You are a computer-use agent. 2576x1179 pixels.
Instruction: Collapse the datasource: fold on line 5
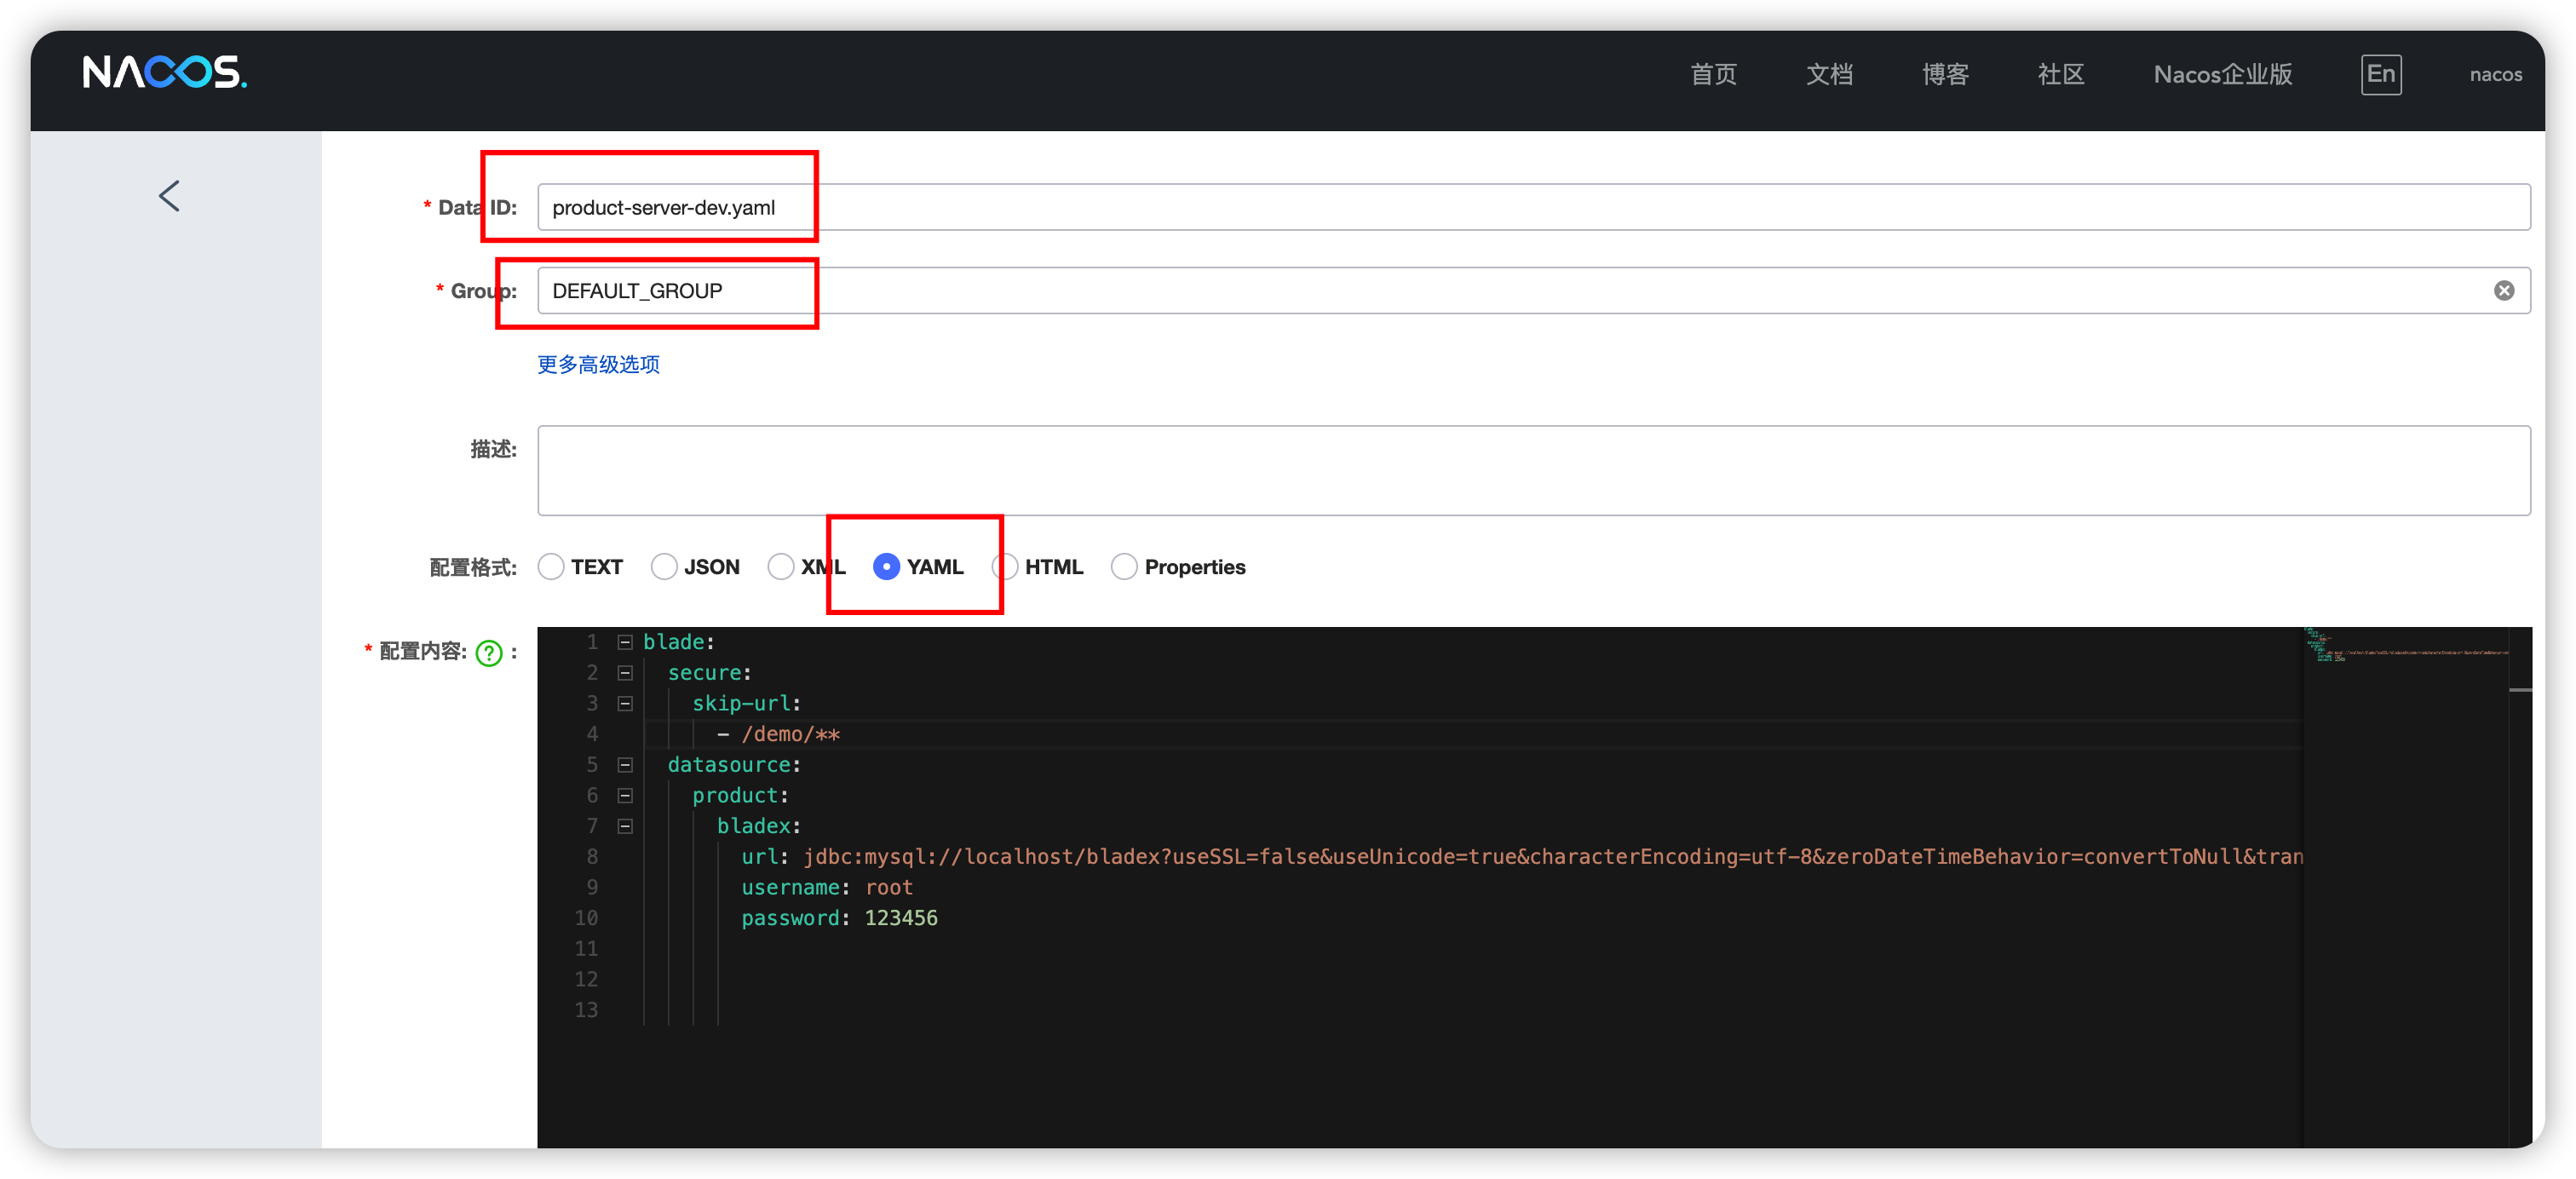(625, 765)
